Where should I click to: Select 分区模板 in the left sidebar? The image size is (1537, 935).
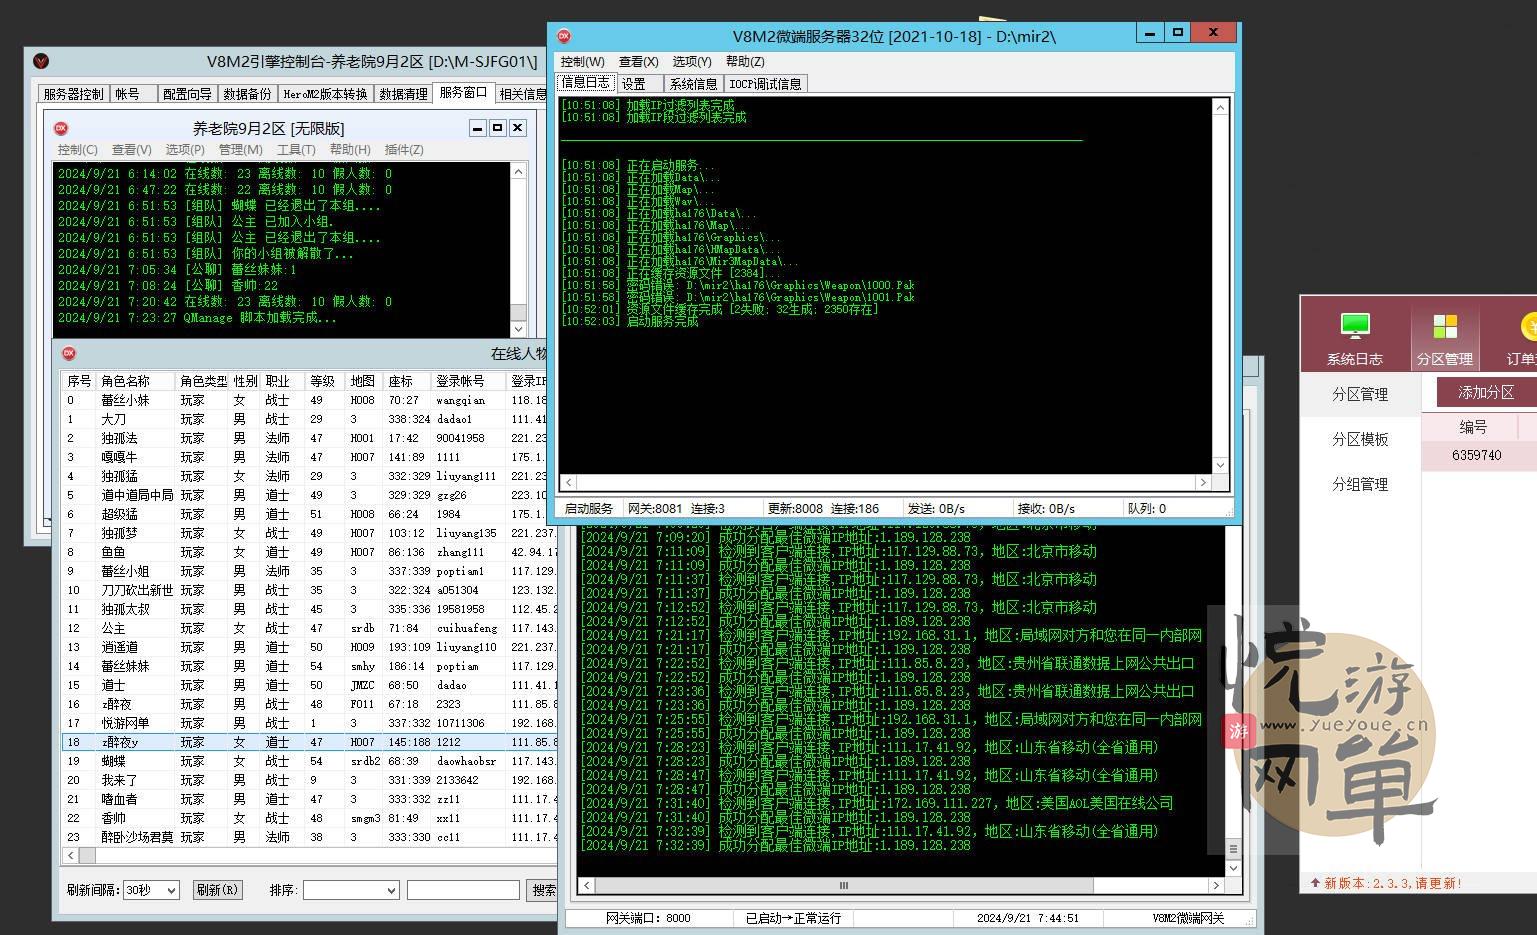click(1359, 439)
